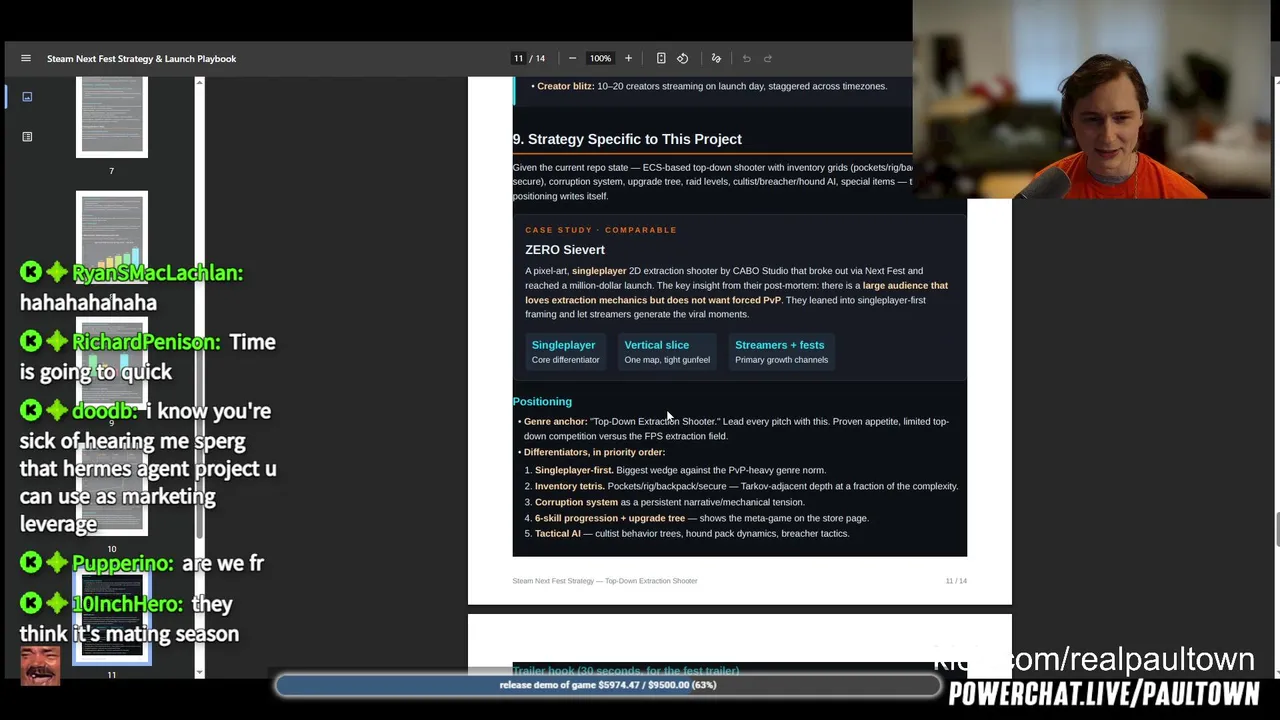Screen dimensions: 1280x720
Task: Click the main document vertical scrollbar thumb
Action: 1276,530
